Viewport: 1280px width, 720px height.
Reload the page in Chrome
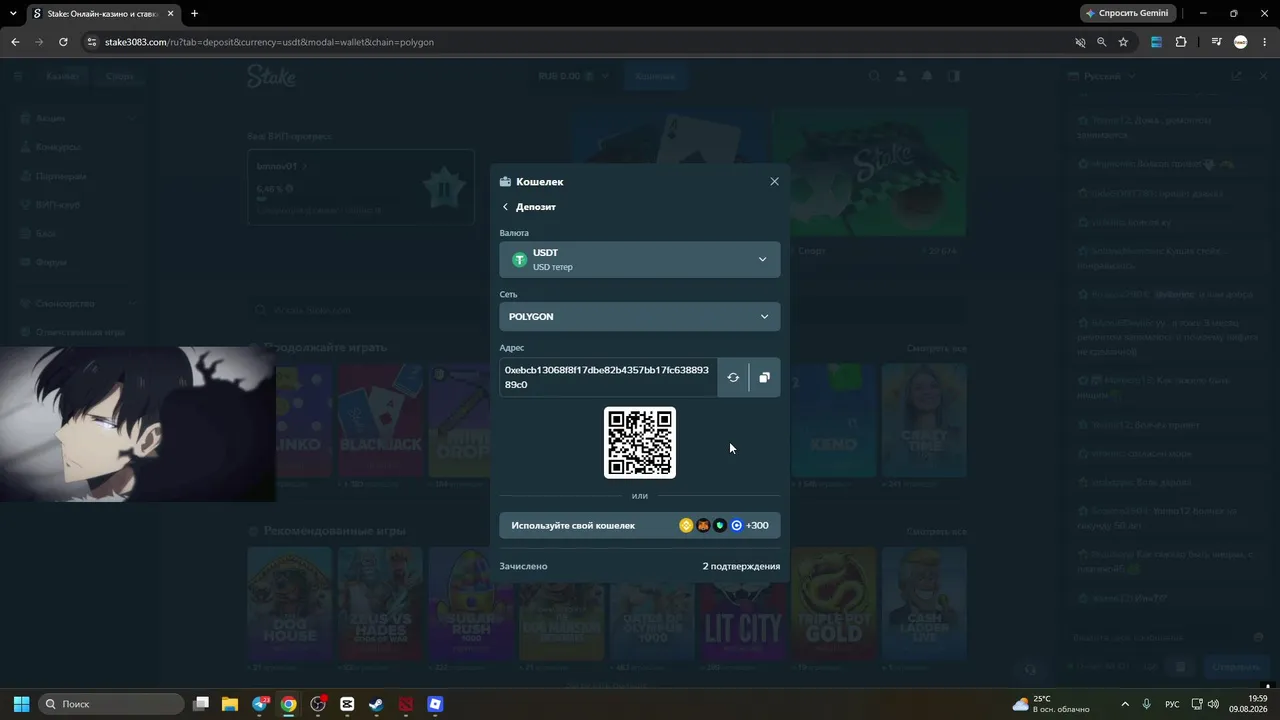tap(63, 42)
